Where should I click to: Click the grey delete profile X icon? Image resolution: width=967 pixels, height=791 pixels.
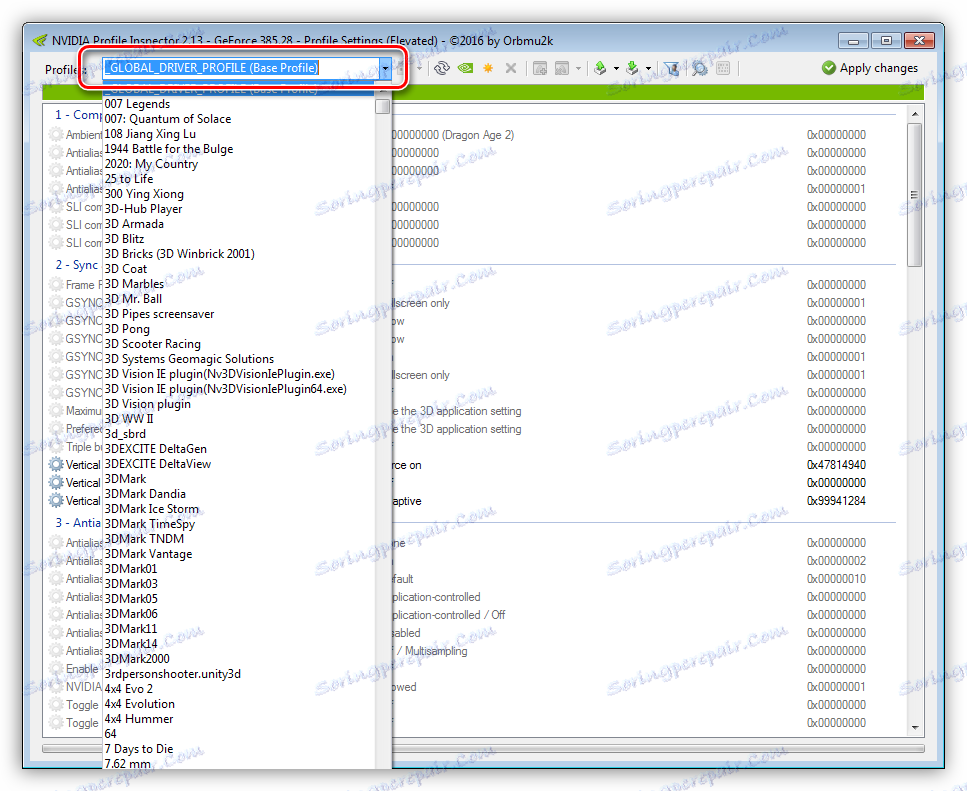coord(511,68)
